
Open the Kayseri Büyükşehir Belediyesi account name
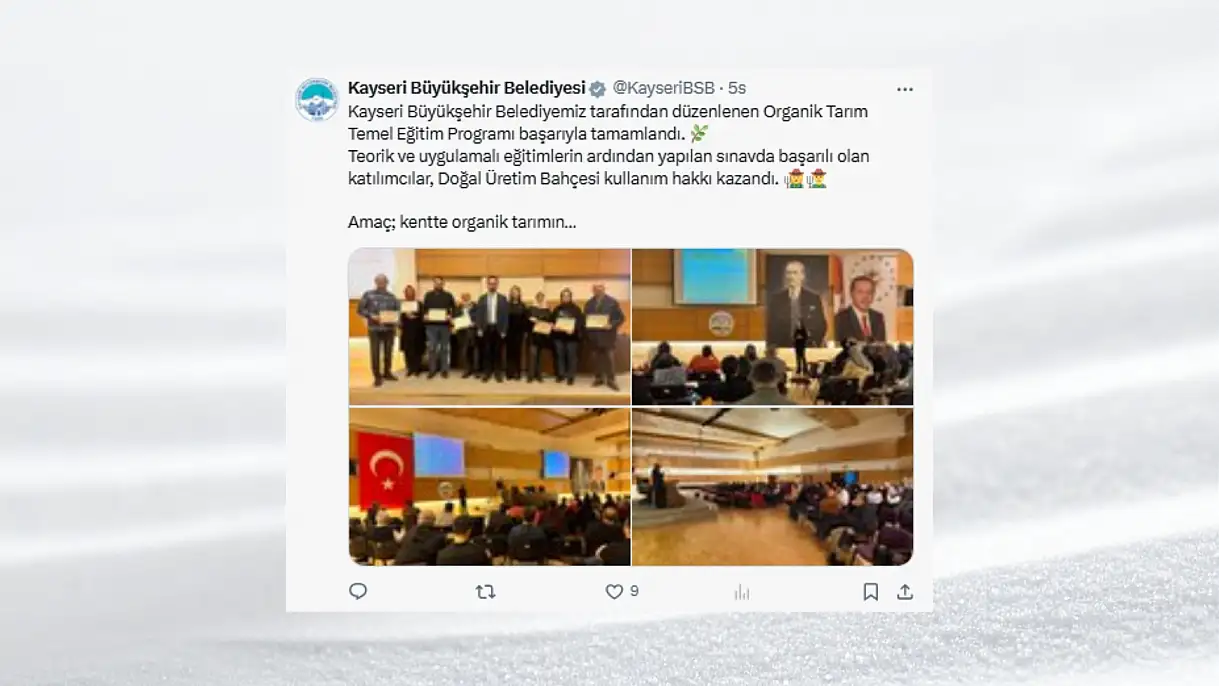tap(466, 88)
